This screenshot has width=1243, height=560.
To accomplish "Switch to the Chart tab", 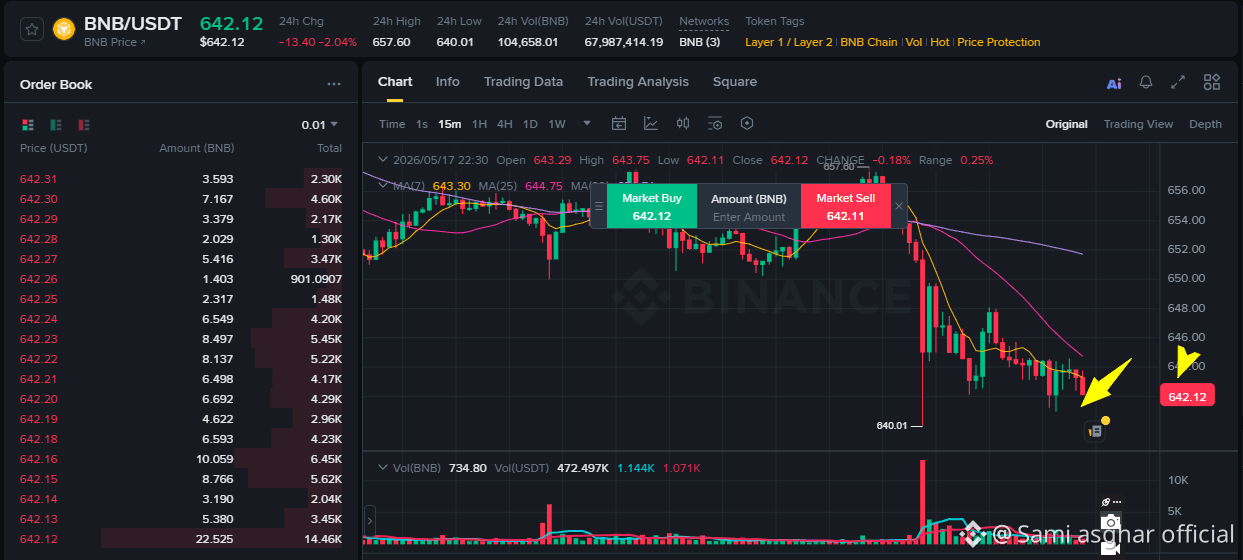I will pyautogui.click(x=395, y=82).
